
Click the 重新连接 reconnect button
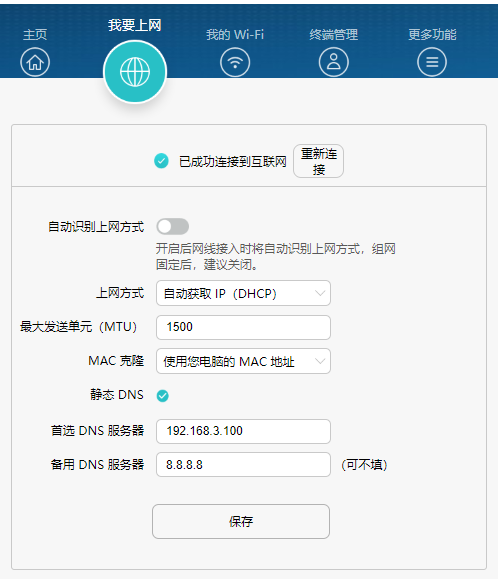(318, 161)
